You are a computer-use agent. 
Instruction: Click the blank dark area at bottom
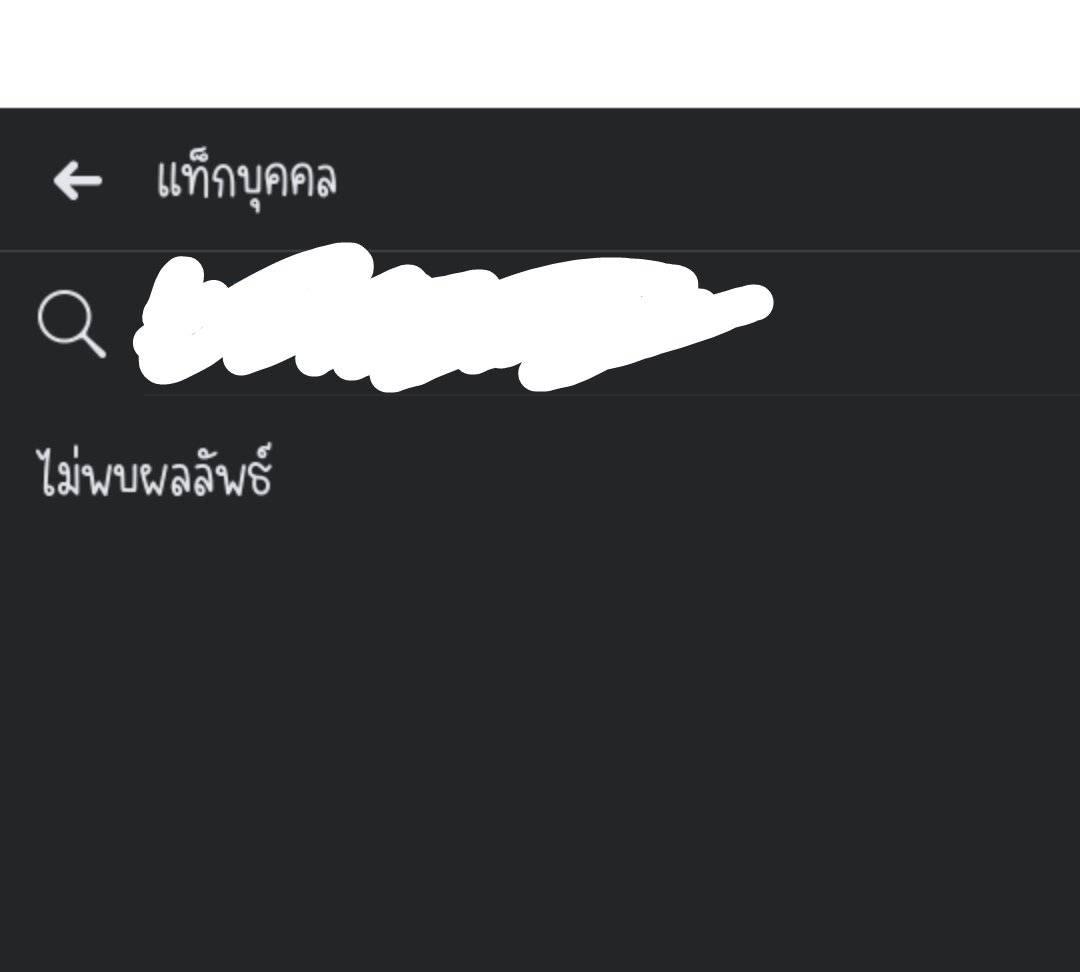coord(540,861)
